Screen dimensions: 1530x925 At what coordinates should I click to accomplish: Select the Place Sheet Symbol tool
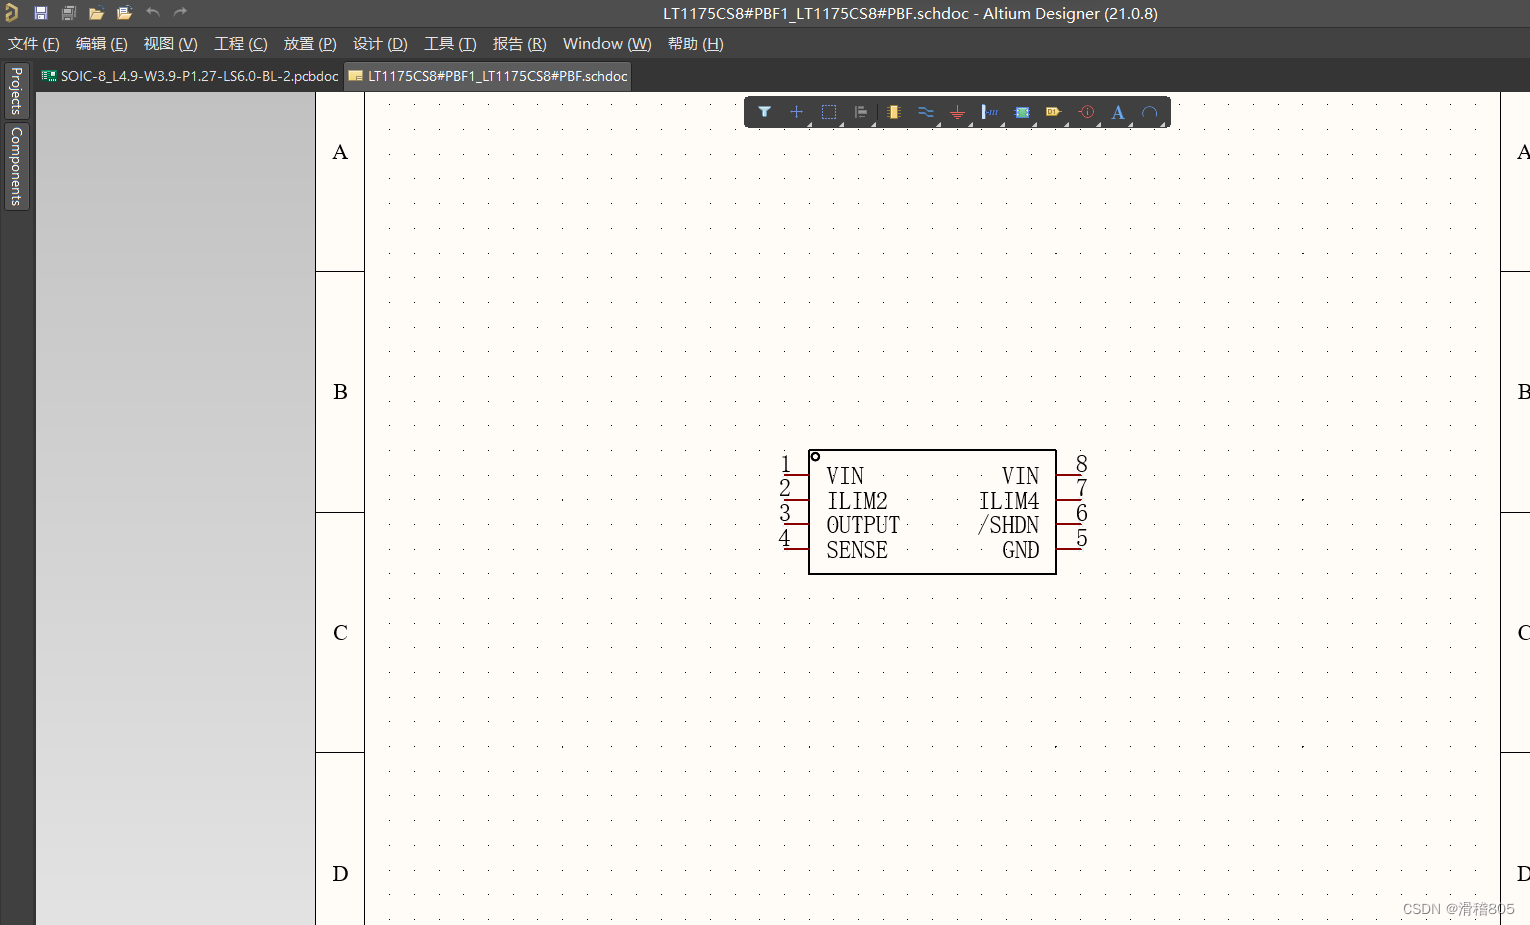coord(1022,112)
